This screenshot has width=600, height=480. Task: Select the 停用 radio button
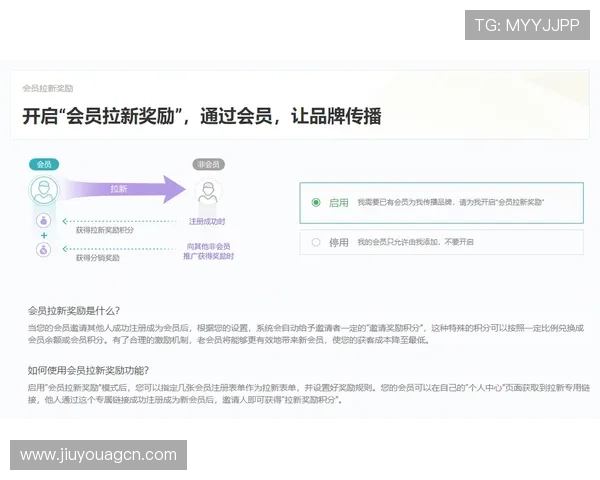[316, 242]
